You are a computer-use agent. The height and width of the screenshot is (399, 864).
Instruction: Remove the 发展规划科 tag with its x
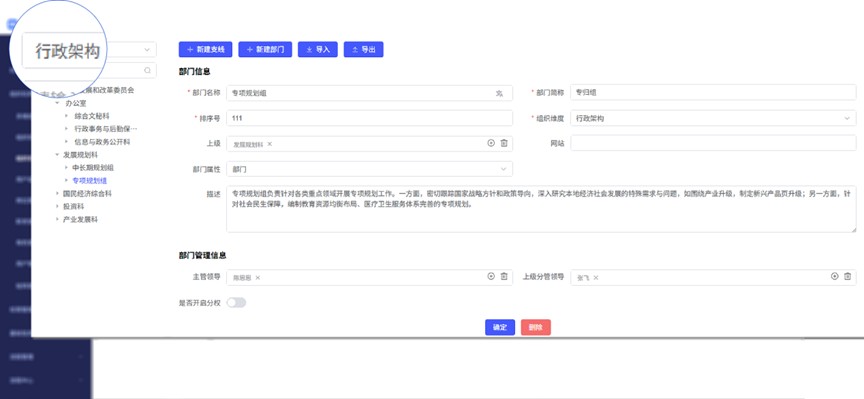pos(269,144)
